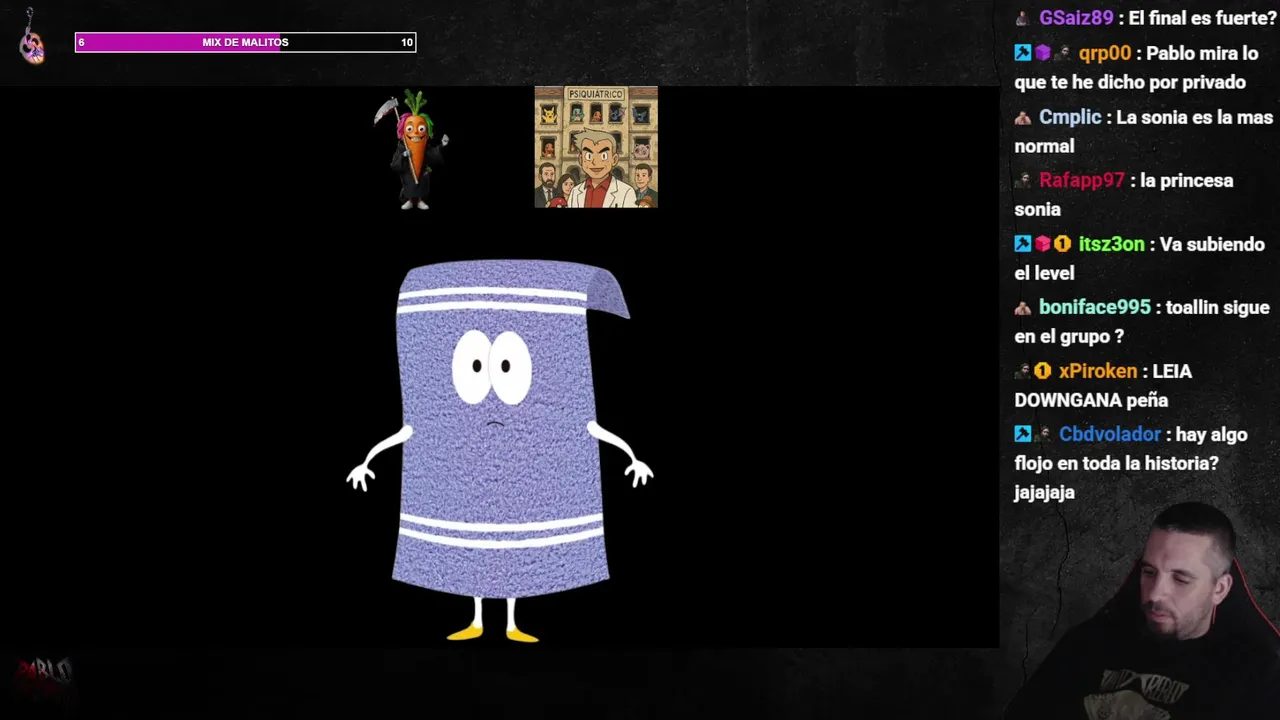Image resolution: width=1280 pixels, height=720 pixels.
Task: Click the small avatar badge before boniface995
Action: [x=1022, y=308]
